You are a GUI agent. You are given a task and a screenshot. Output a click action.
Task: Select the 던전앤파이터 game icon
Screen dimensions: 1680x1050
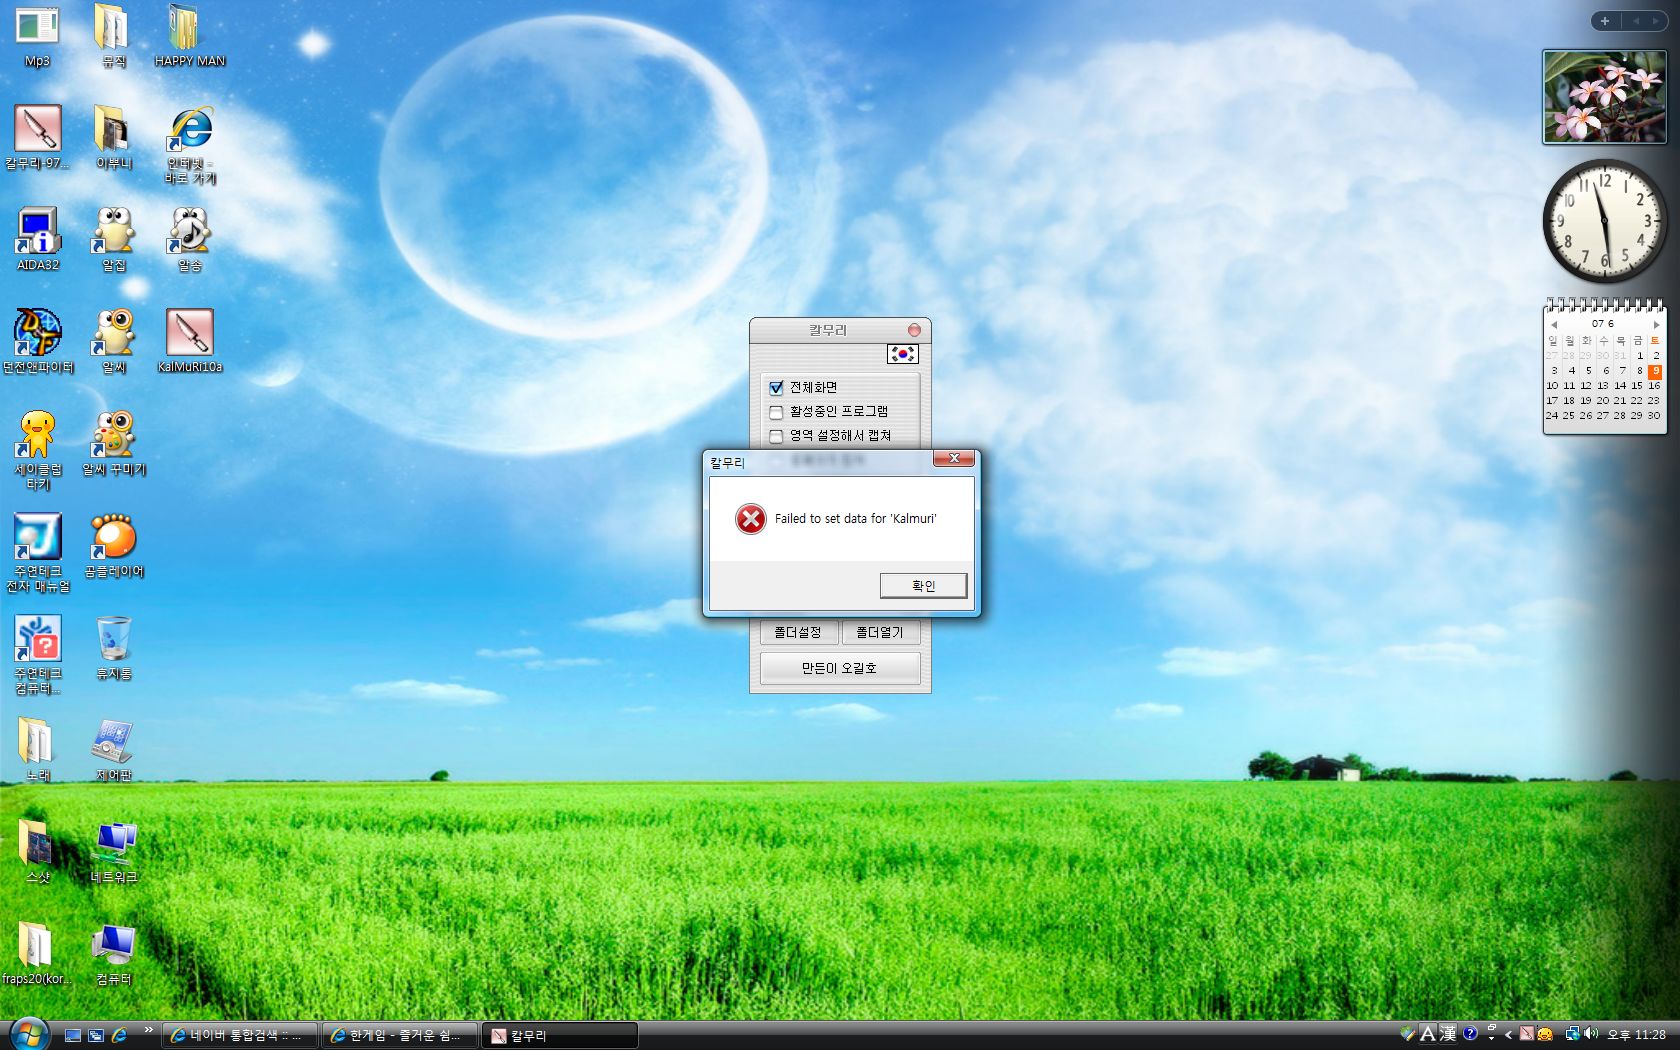38,334
